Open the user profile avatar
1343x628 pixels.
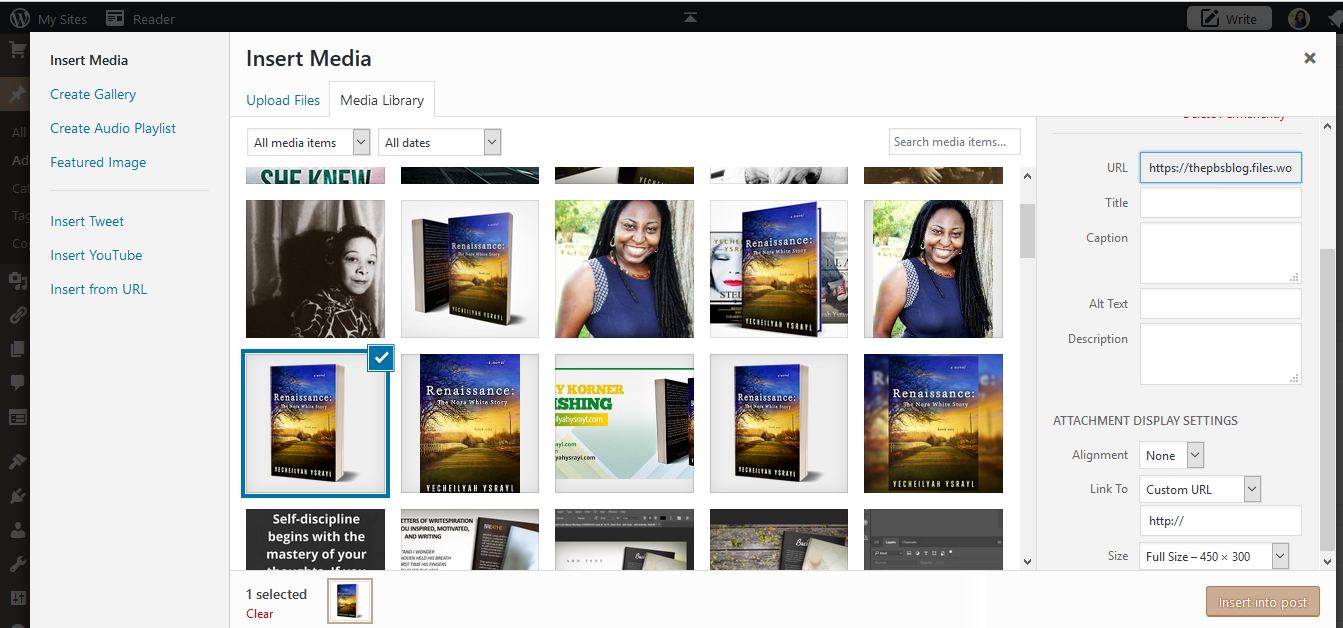[x=1298, y=19]
